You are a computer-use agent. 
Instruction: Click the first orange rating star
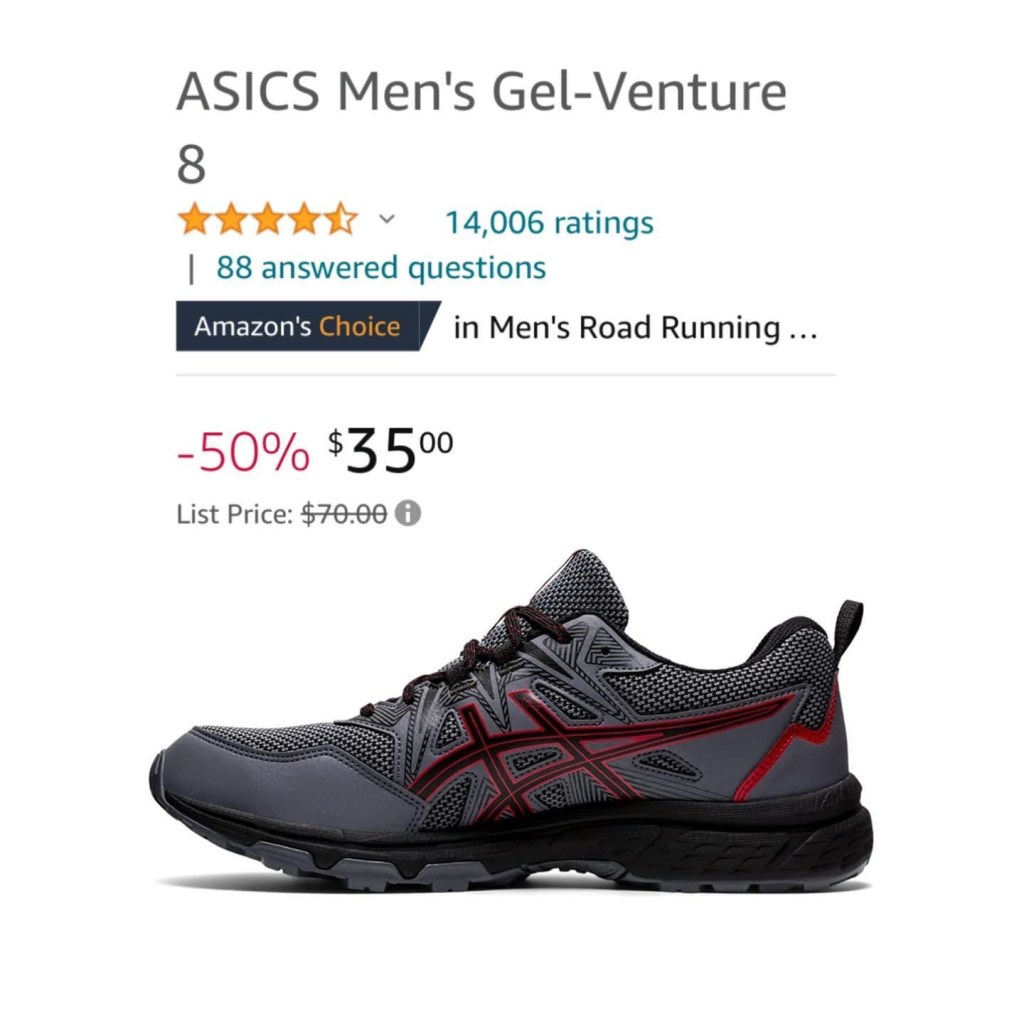pos(194,219)
